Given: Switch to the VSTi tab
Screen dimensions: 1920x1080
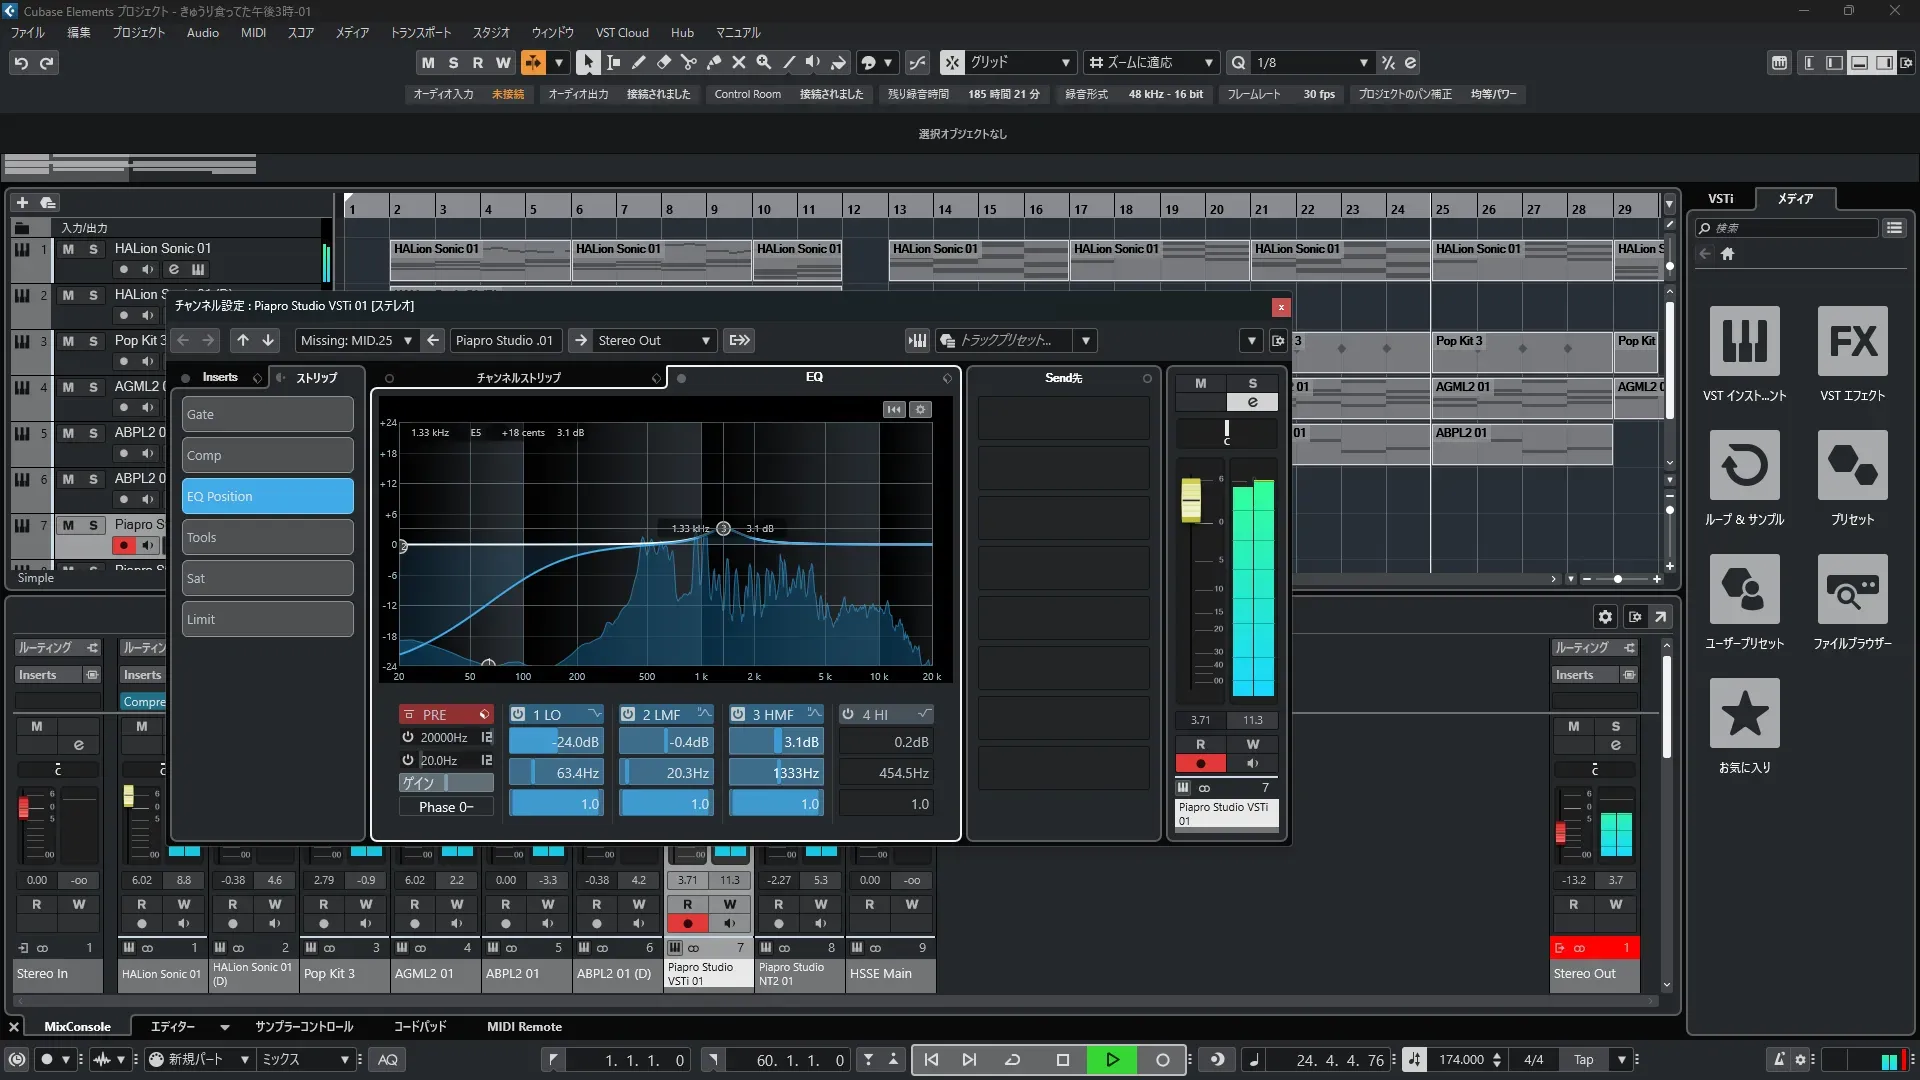Looking at the screenshot, I should pos(1720,198).
